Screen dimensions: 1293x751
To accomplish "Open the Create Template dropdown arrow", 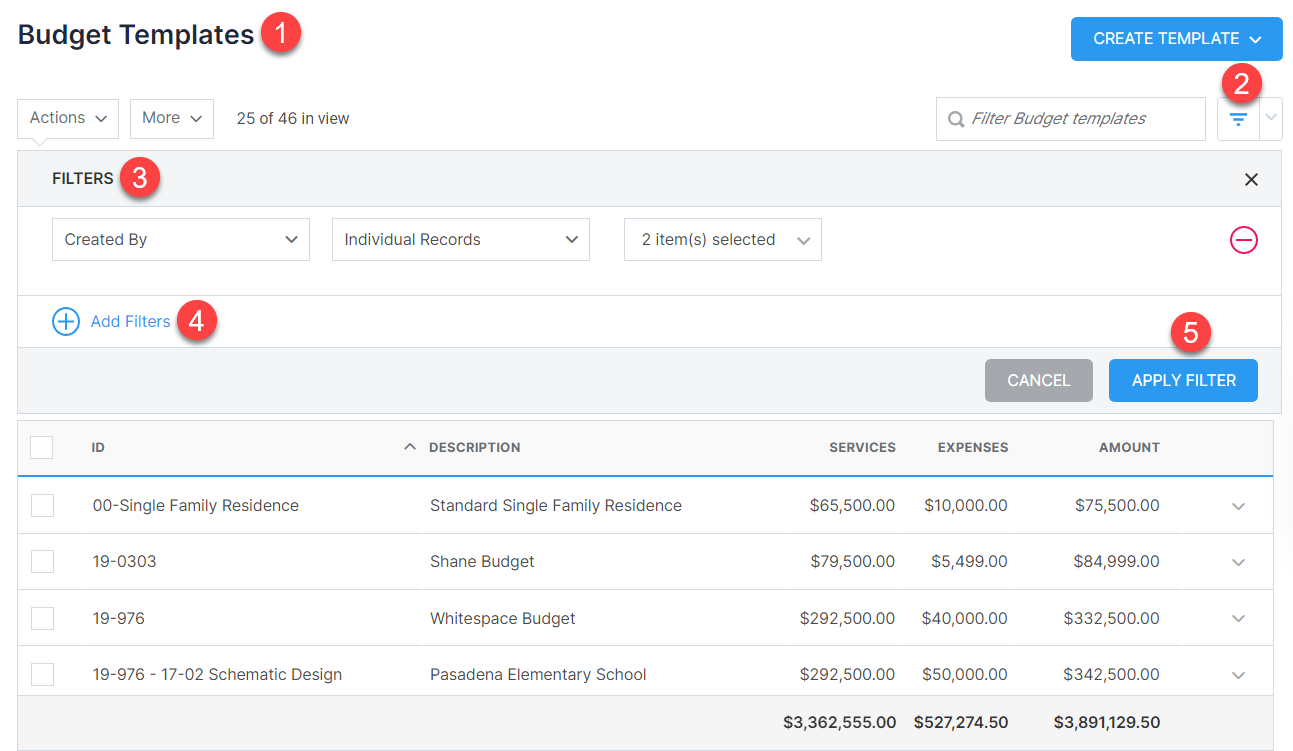I will coord(1255,38).
